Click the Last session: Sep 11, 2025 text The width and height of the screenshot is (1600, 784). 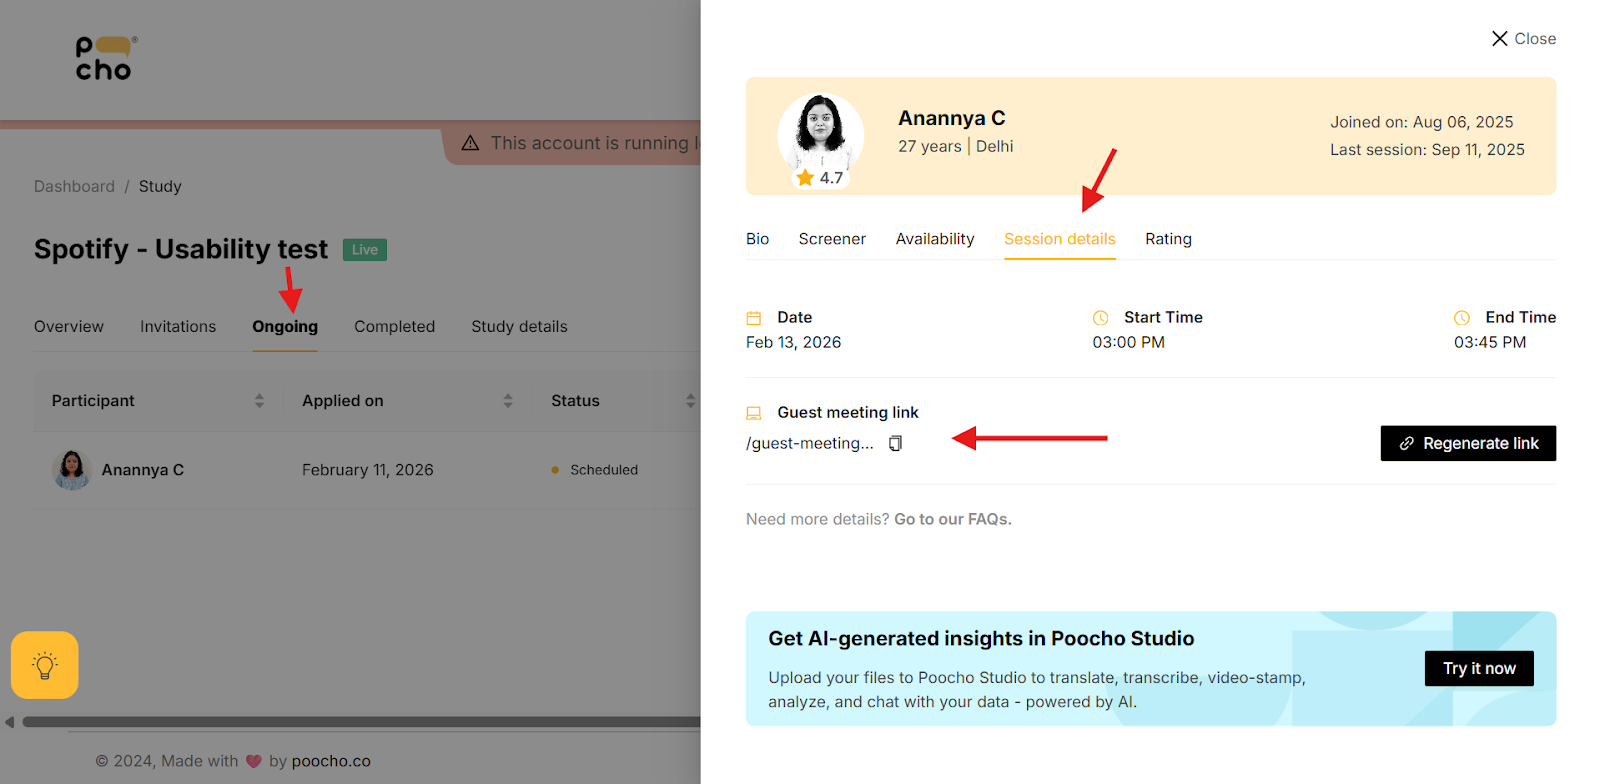tap(1427, 150)
